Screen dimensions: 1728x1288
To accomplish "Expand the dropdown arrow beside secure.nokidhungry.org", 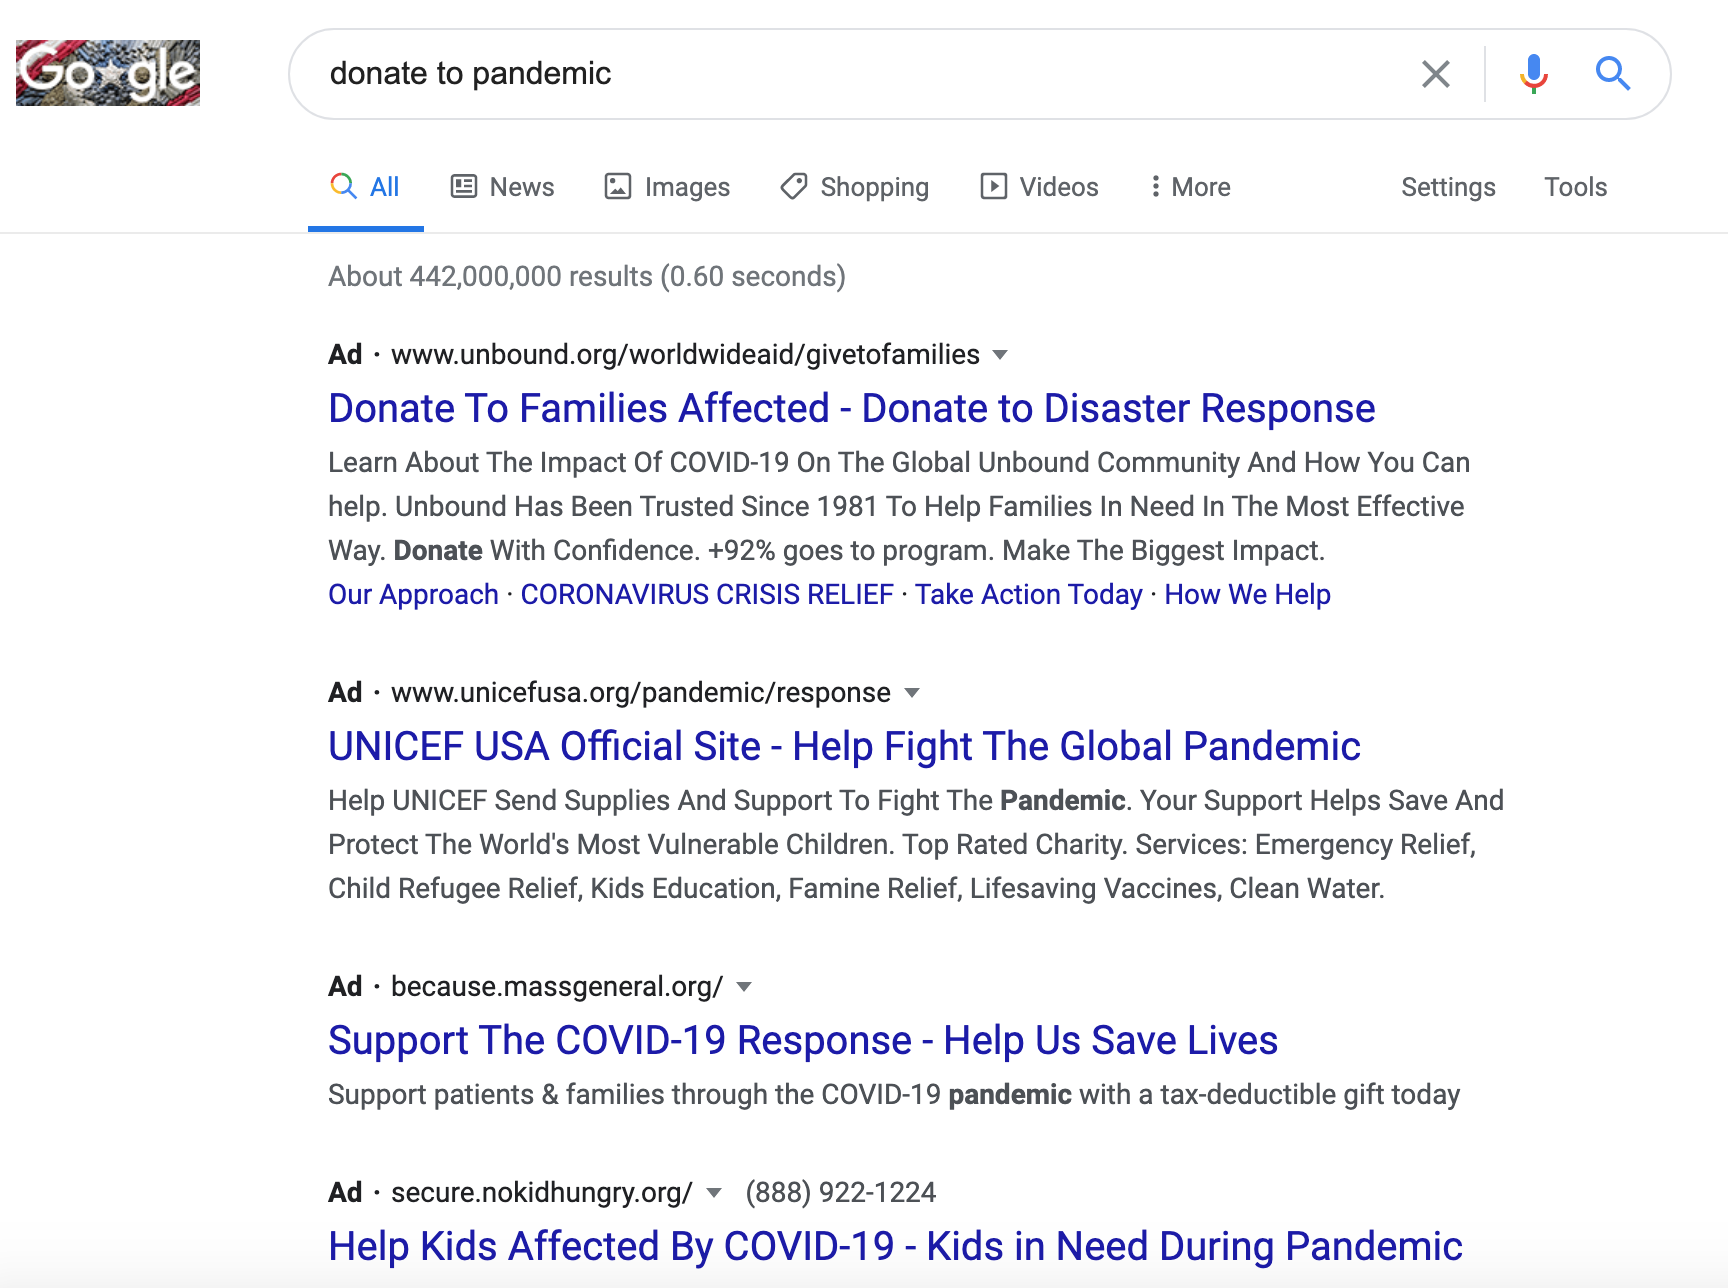I will click(714, 1193).
